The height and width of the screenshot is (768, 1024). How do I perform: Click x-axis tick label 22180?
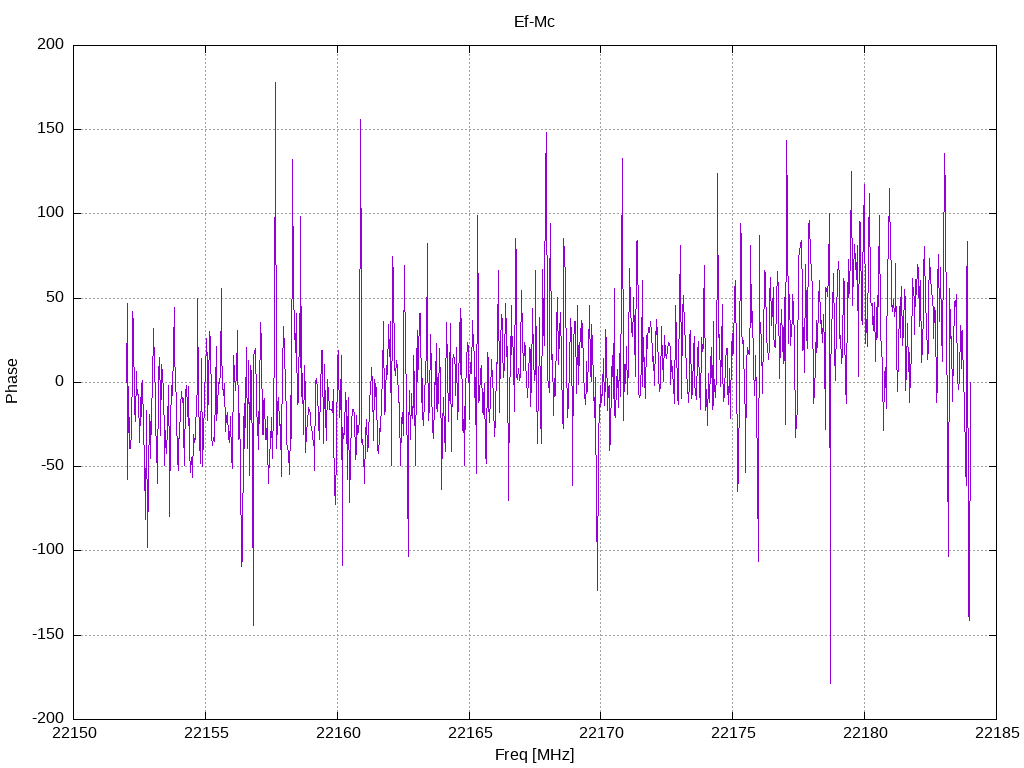865,733
